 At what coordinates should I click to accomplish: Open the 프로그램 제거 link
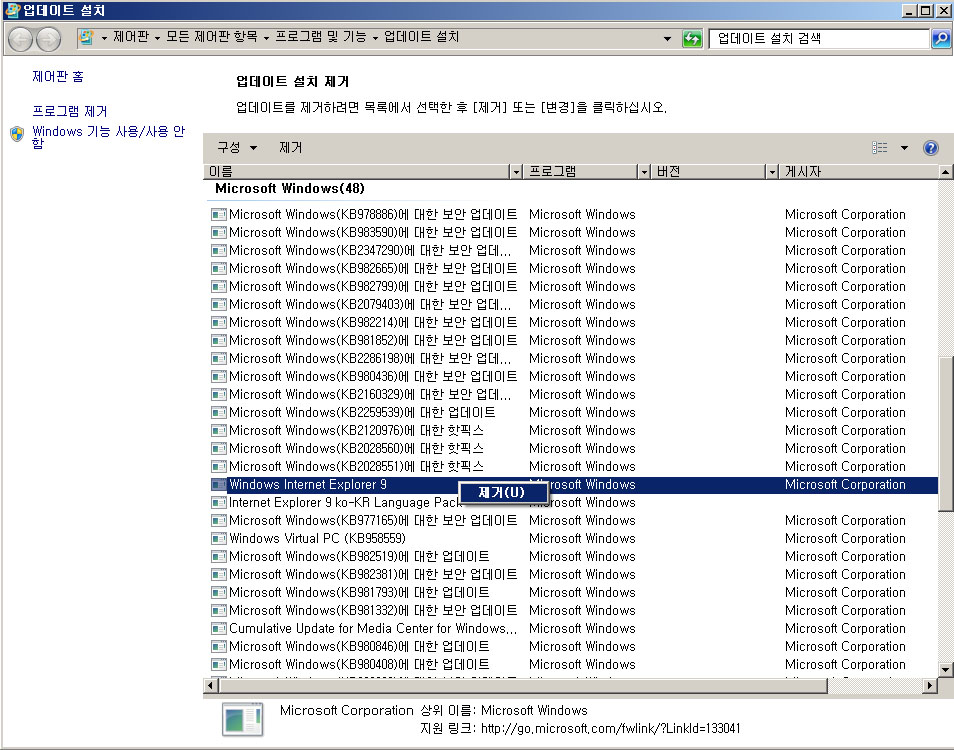69,111
